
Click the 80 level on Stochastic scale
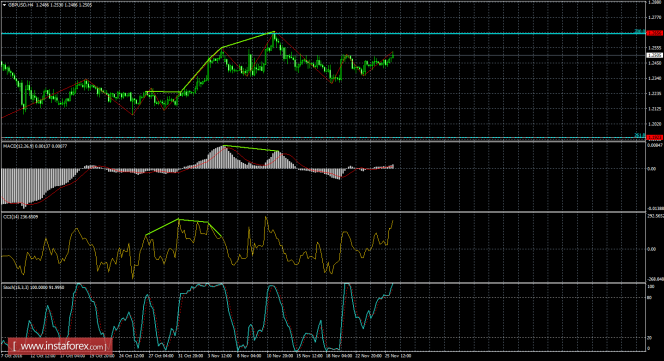(650, 297)
